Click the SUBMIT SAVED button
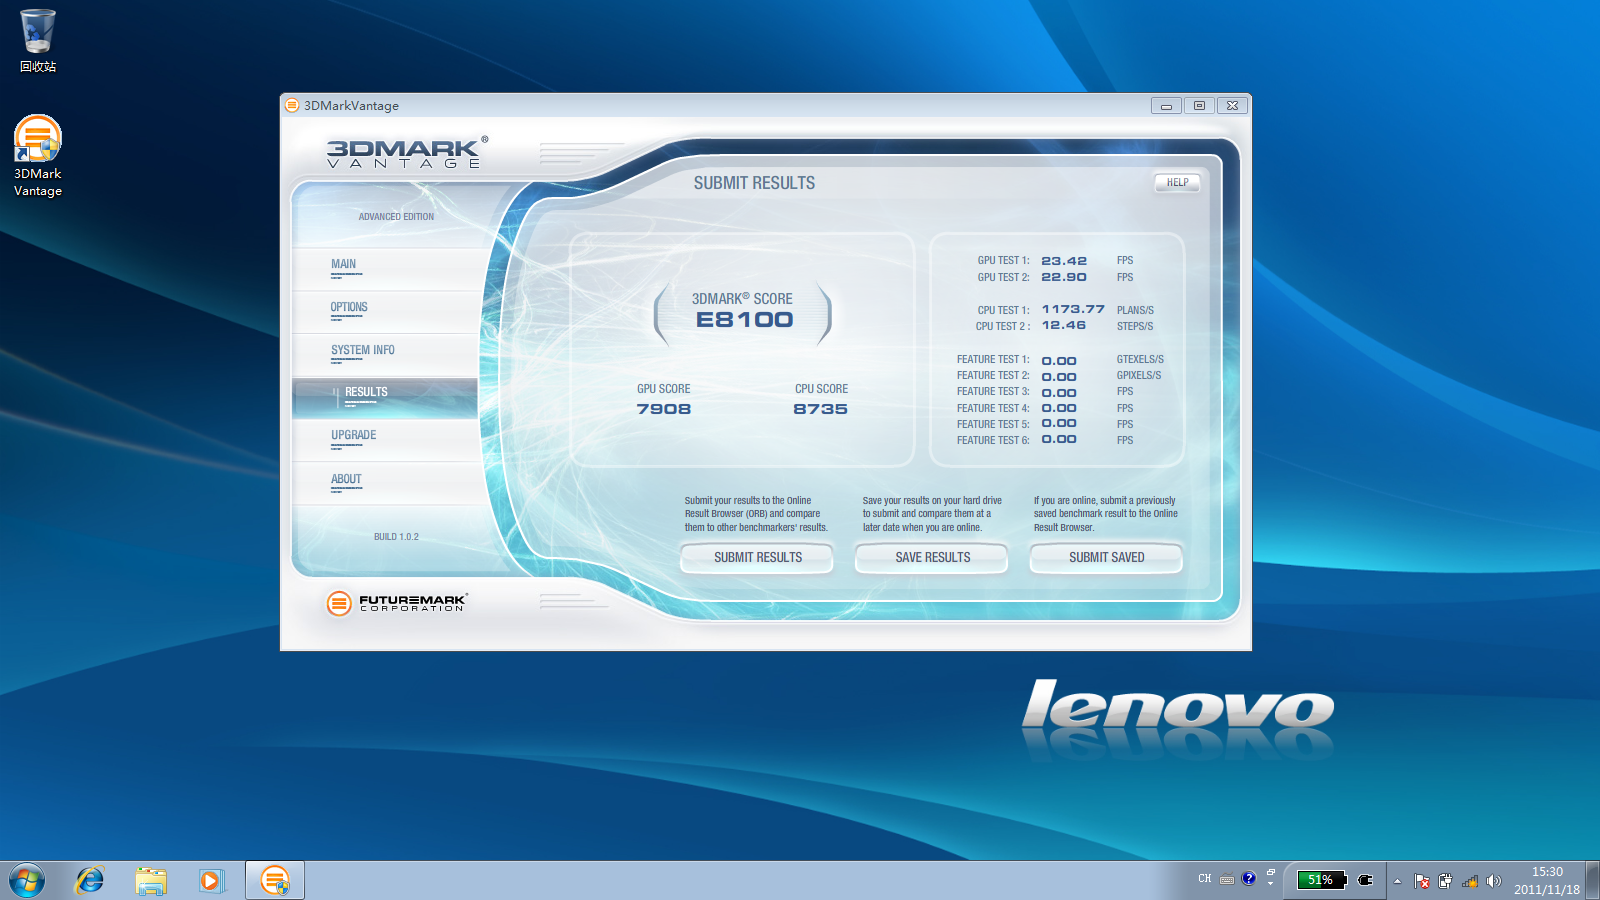Image resolution: width=1600 pixels, height=900 pixels. (1106, 557)
